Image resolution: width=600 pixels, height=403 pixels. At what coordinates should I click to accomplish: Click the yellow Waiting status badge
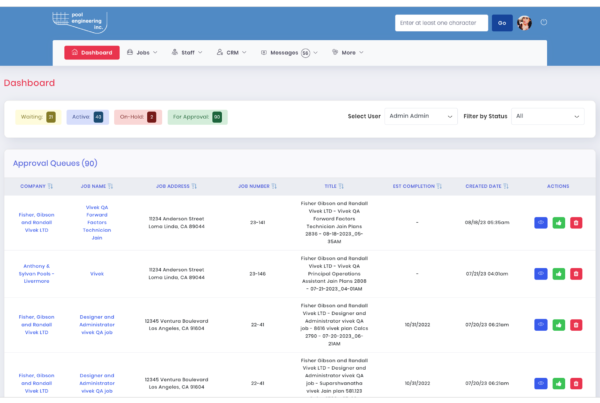pyautogui.click(x=38, y=117)
